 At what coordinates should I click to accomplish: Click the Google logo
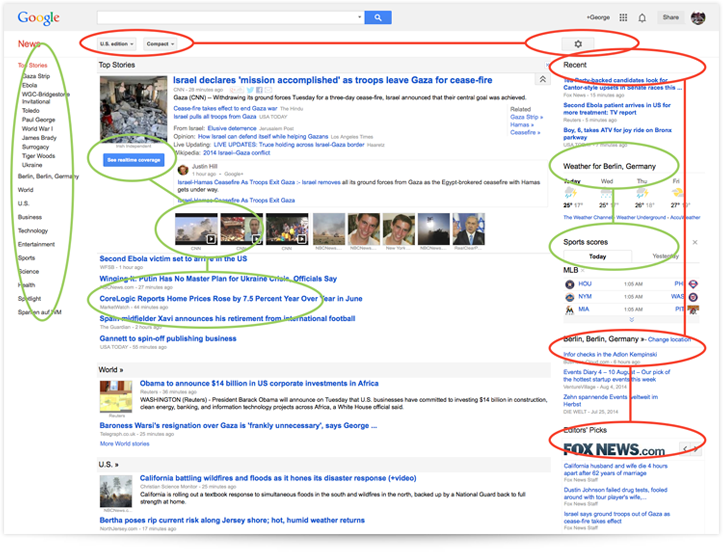point(38,18)
